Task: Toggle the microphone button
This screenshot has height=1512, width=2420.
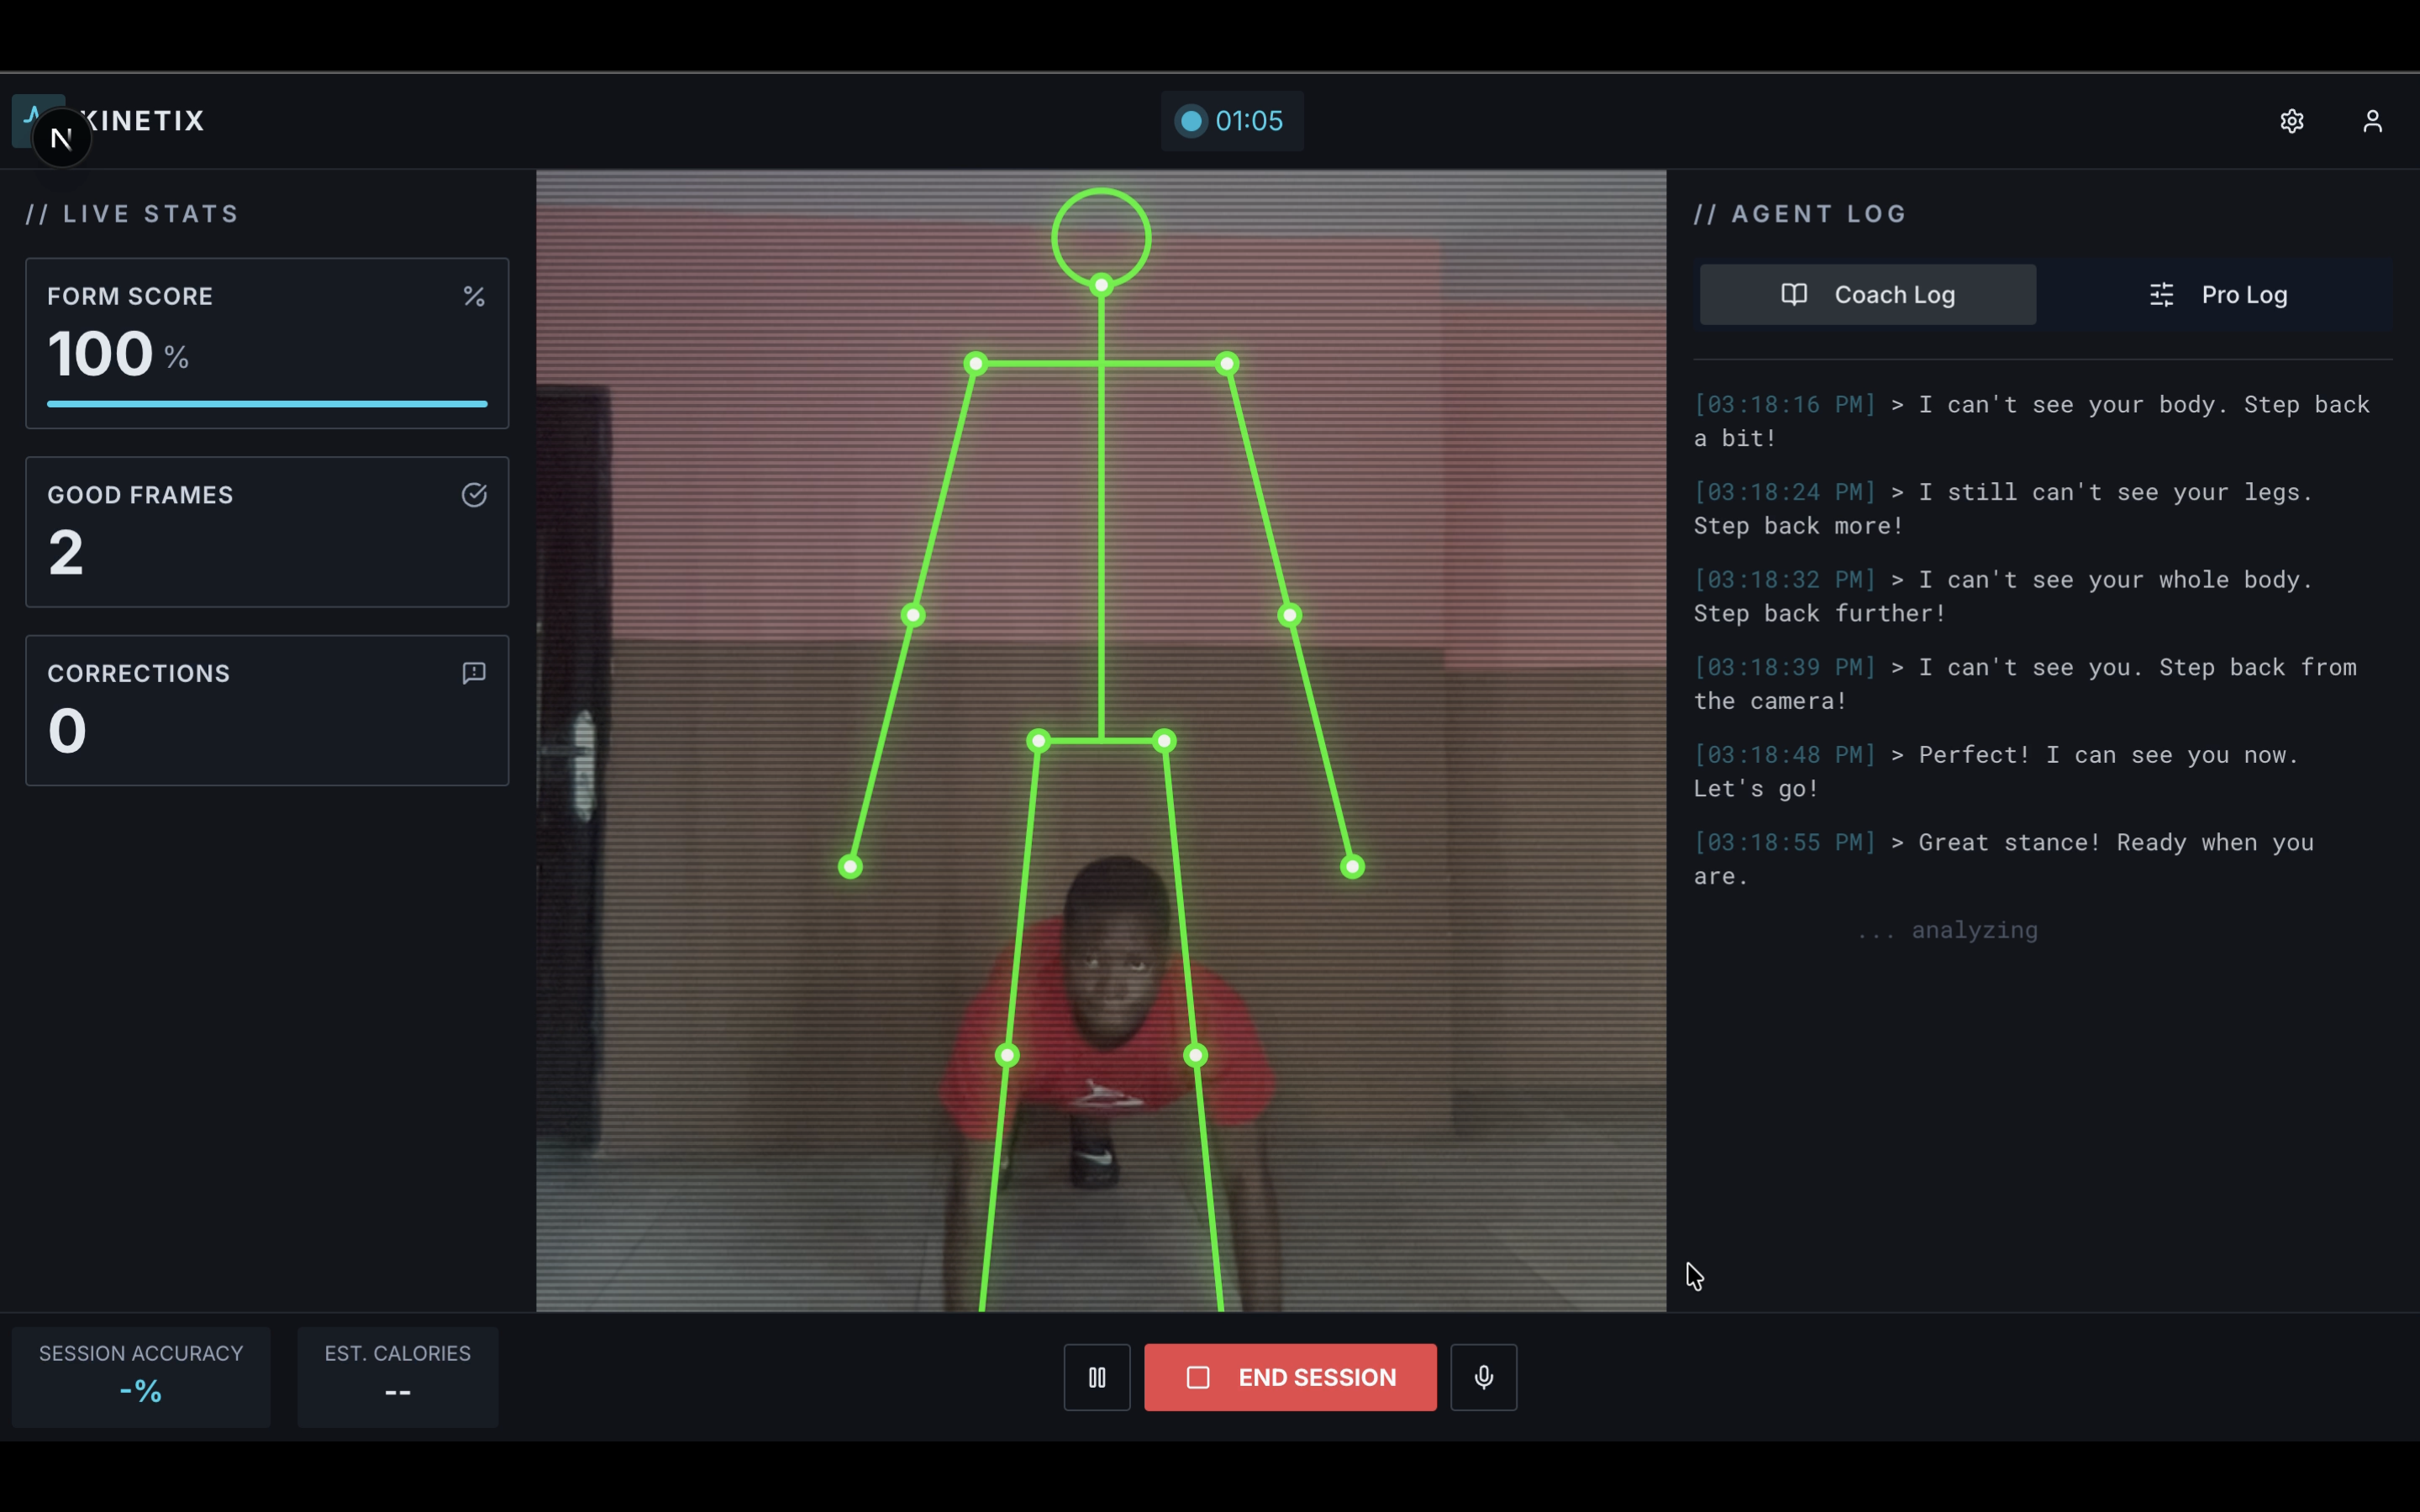Action: 1483,1377
